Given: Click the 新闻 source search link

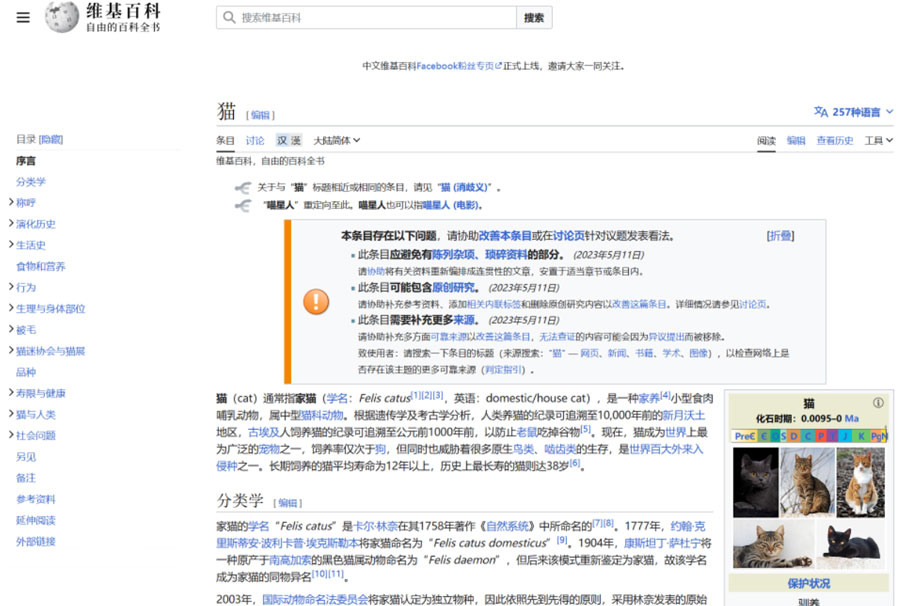Looking at the screenshot, I should (617, 354).
